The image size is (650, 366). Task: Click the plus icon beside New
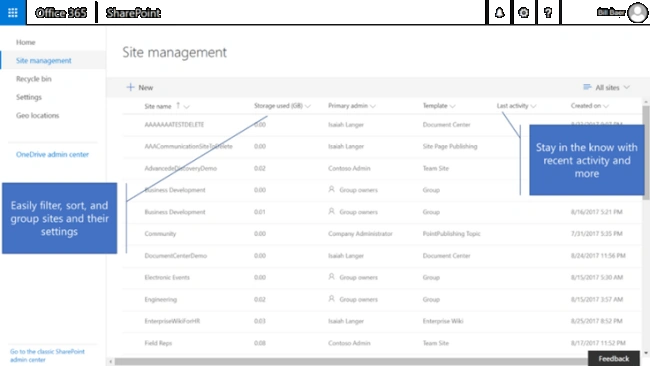(130, 87)
